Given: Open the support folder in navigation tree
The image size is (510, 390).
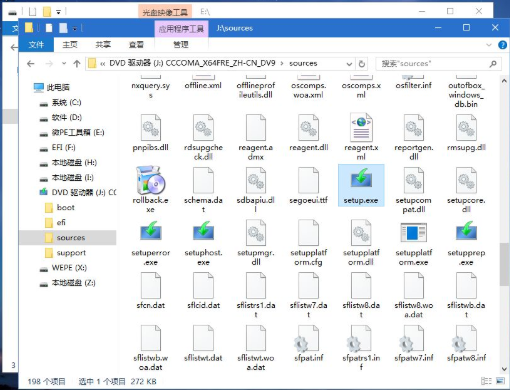Looking at the screenshot, I should point(65,253).
